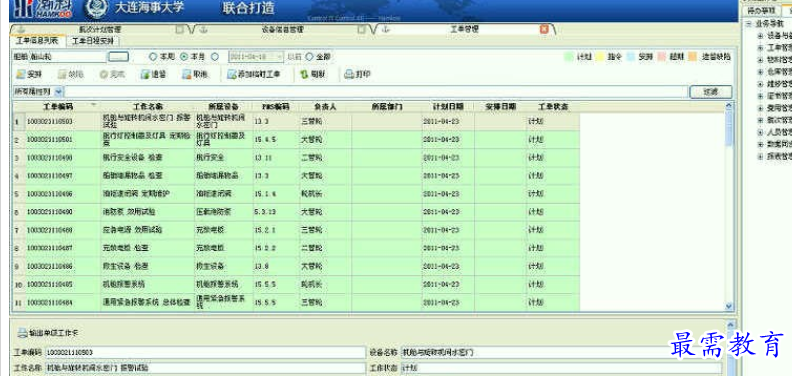Click the square icon on 航次计划管理 tab
Image resolution: width=792 pixels, height=376 pixels.
pos(179,29)
